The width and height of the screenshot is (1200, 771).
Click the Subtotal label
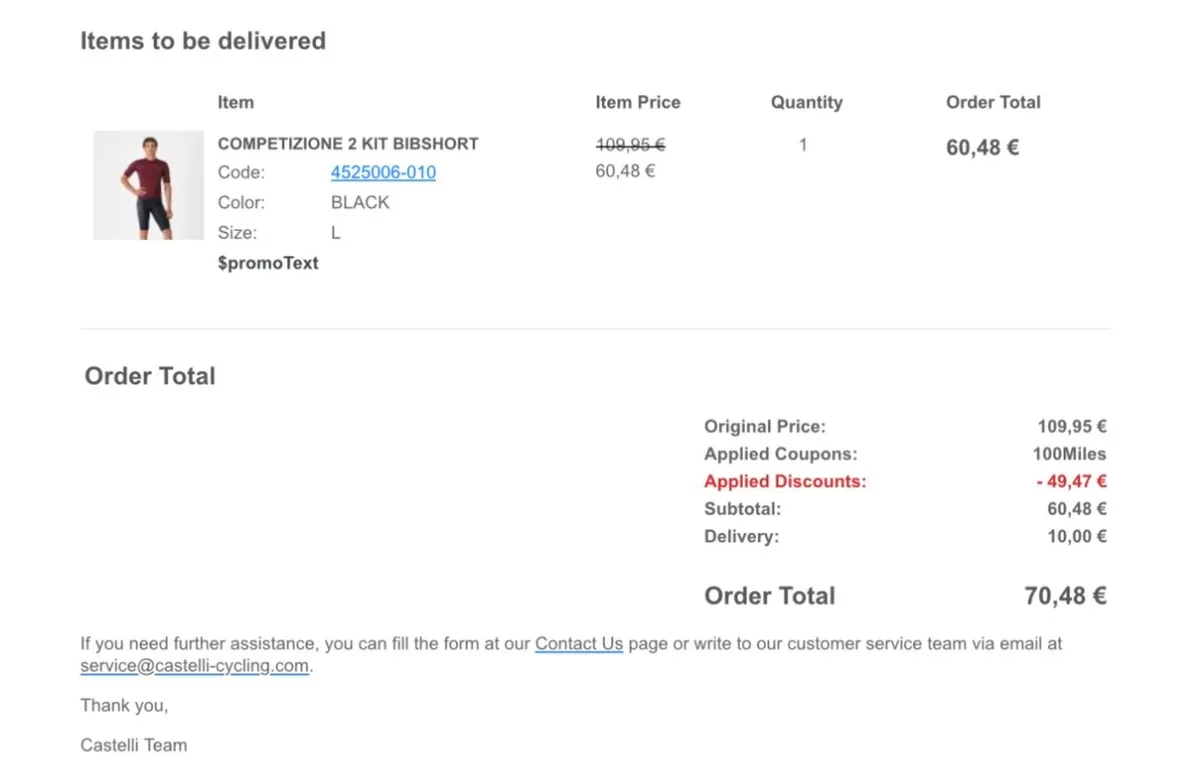pos(742,509)
